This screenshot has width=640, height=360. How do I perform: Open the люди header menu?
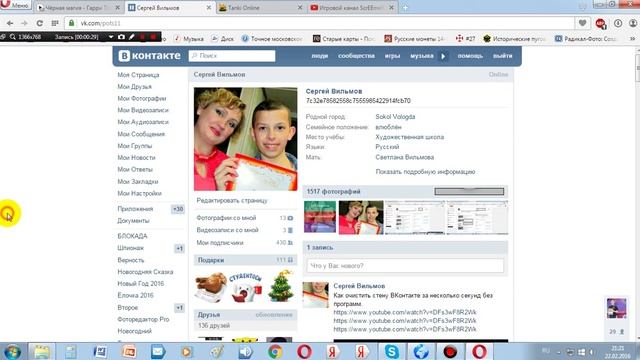click(320, 56)
